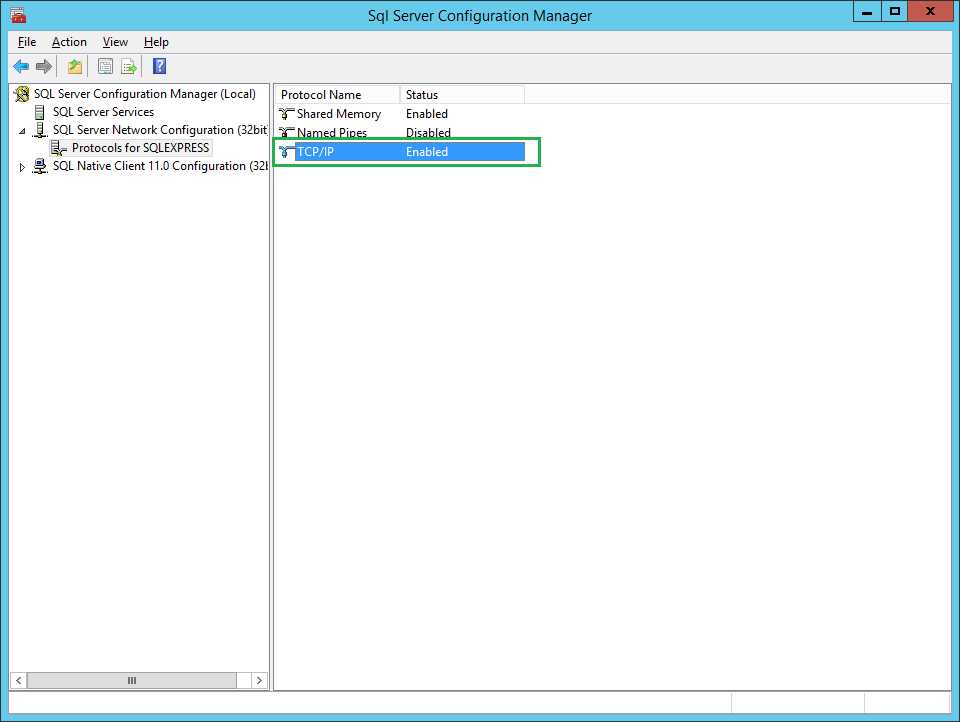Select SQL Server Services in the tree
This screenshot has height=722, width=960.
103,112
